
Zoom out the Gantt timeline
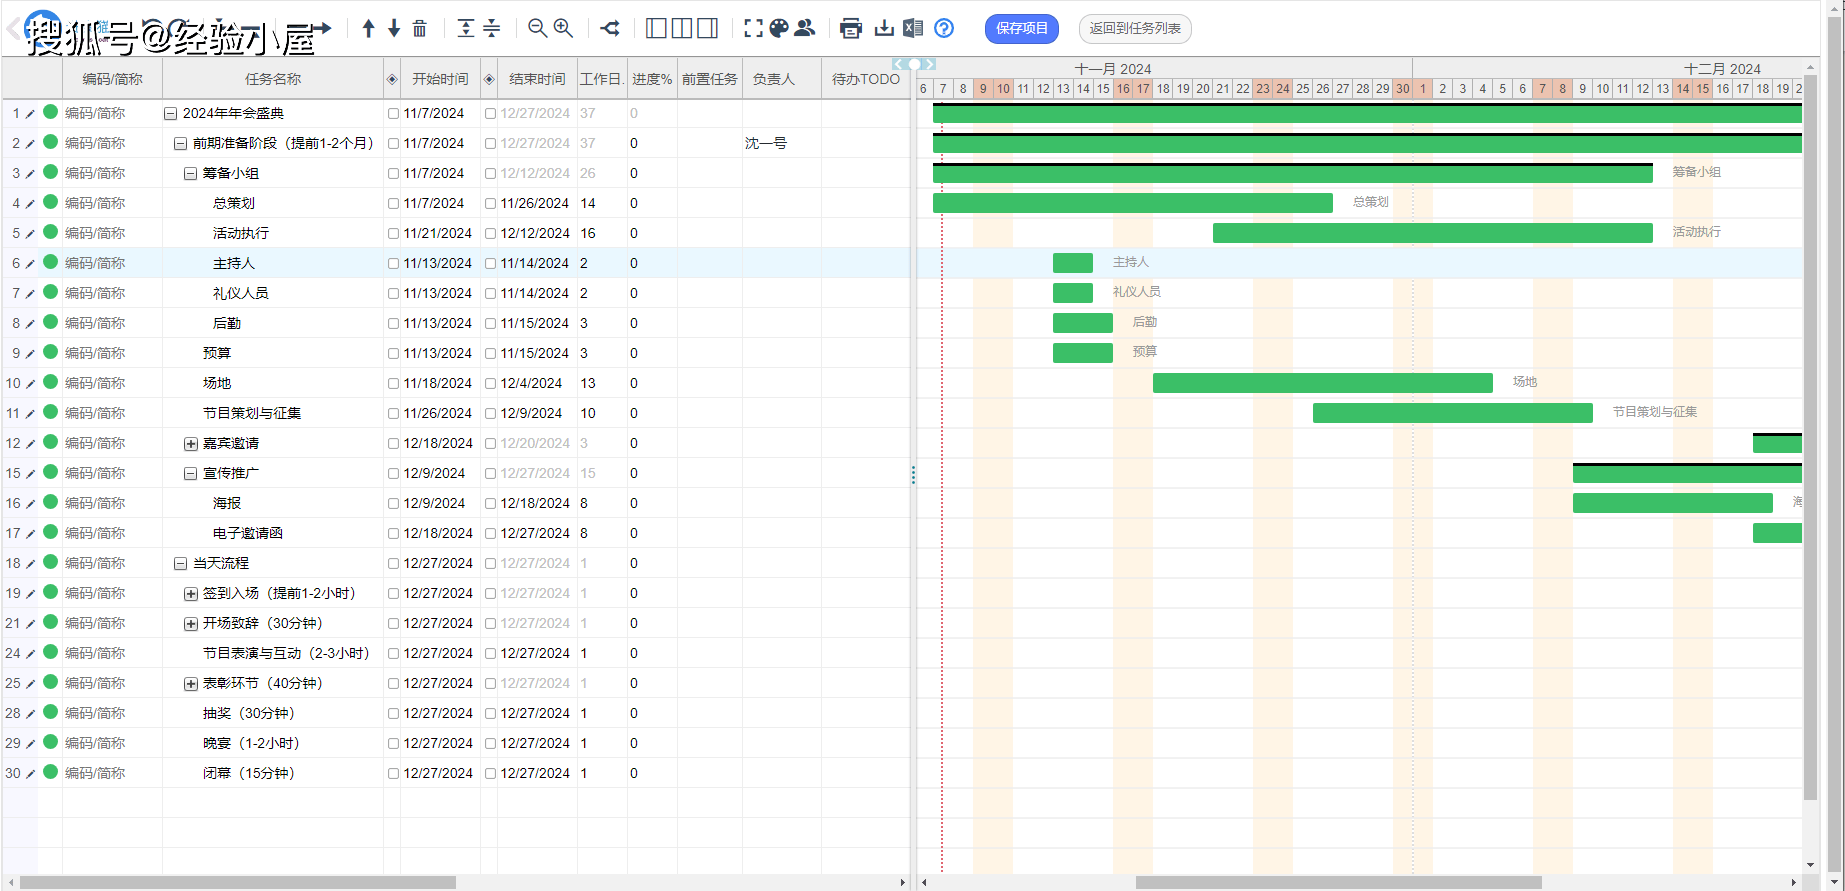click(537, 29)
